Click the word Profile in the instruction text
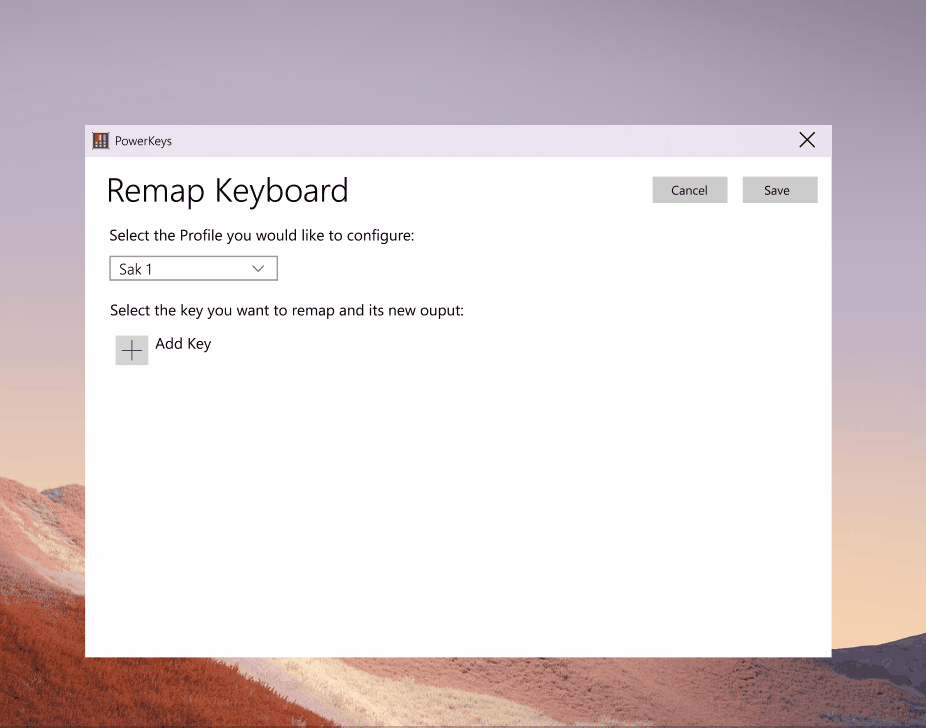The image size is (926, 728). point(201,236)
